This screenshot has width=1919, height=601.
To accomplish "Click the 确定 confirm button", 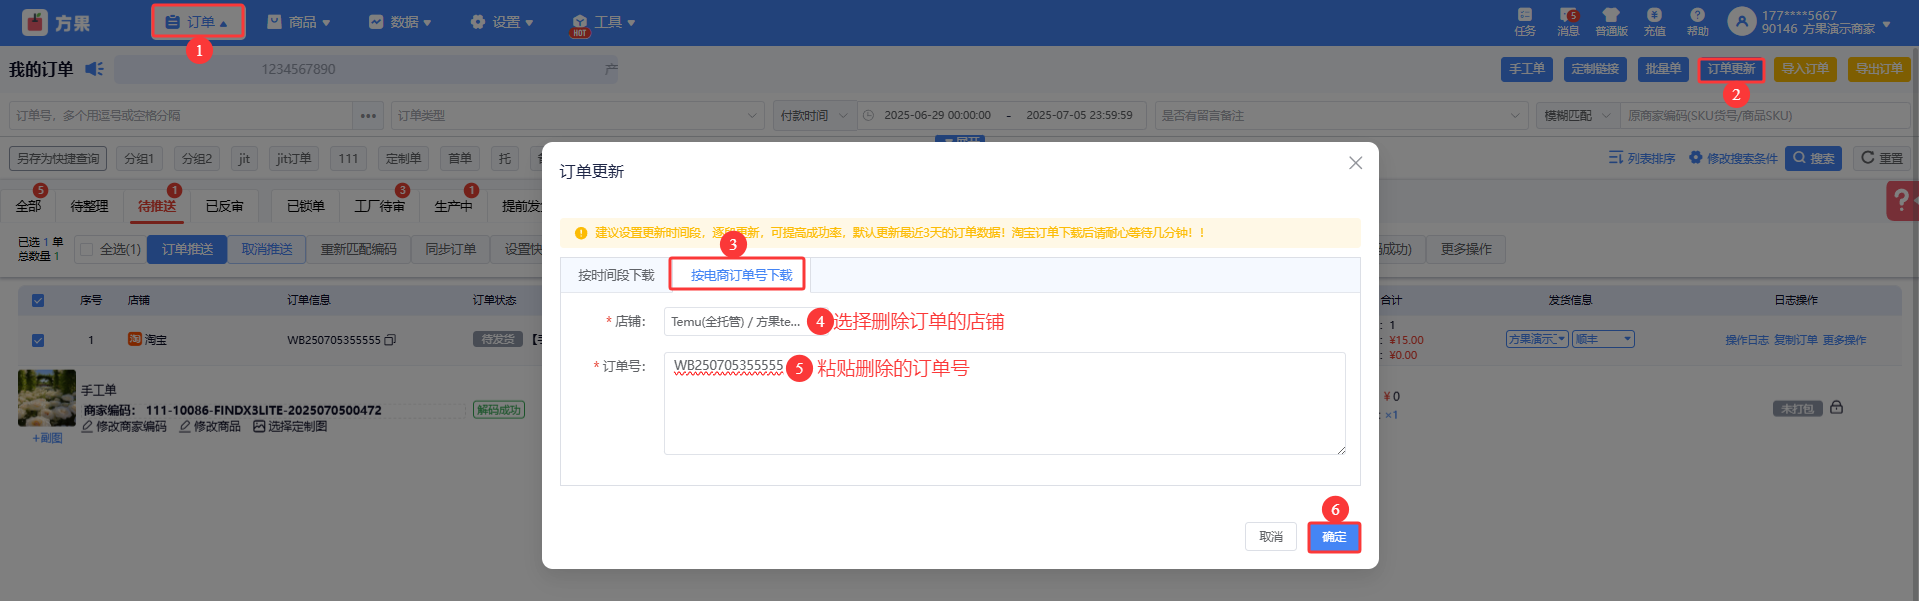I will pos(1334,537).
